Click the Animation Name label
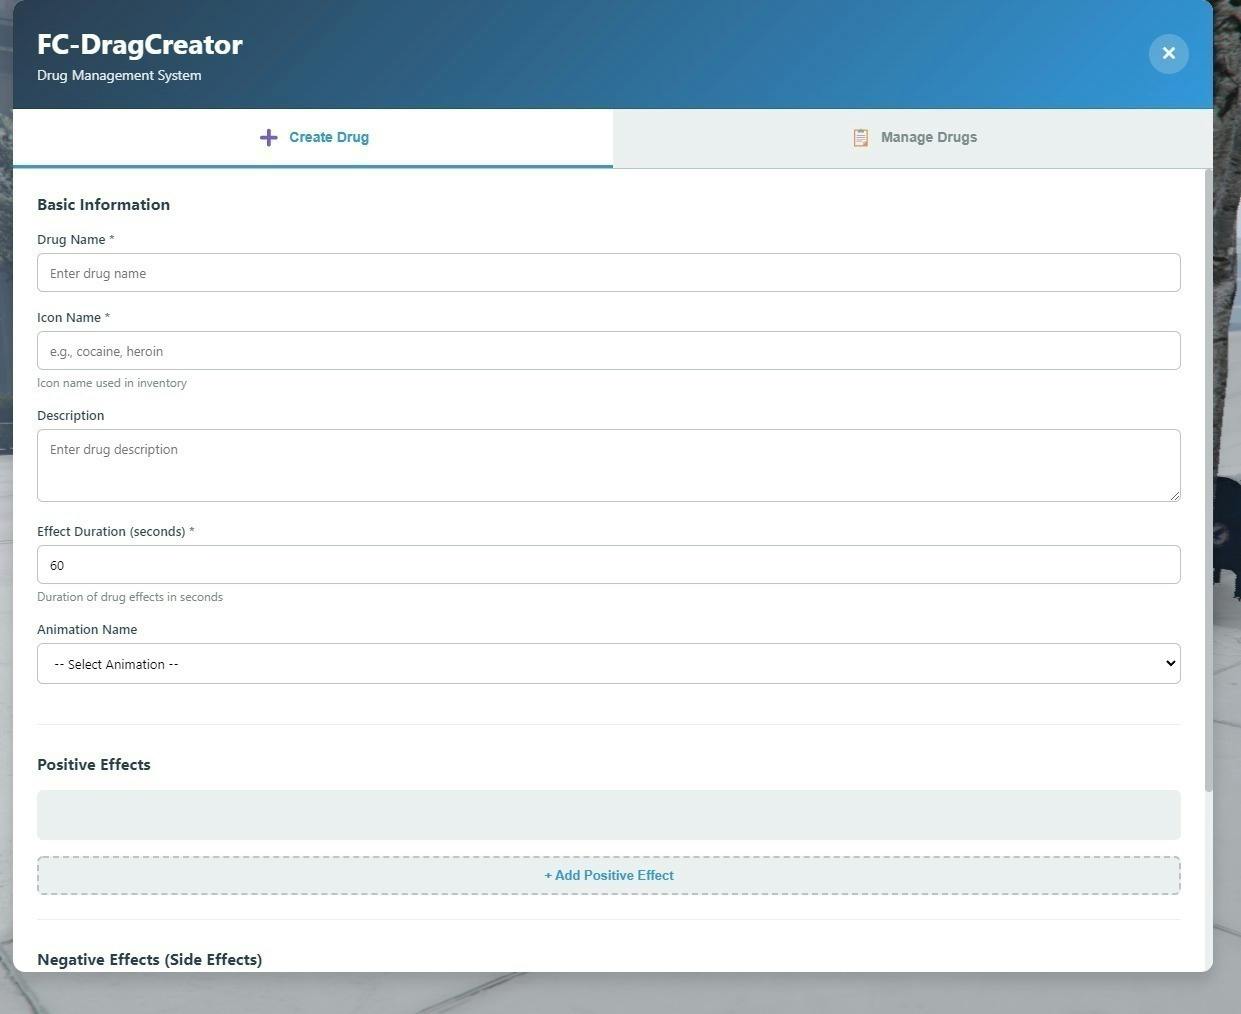 point(87,630)
